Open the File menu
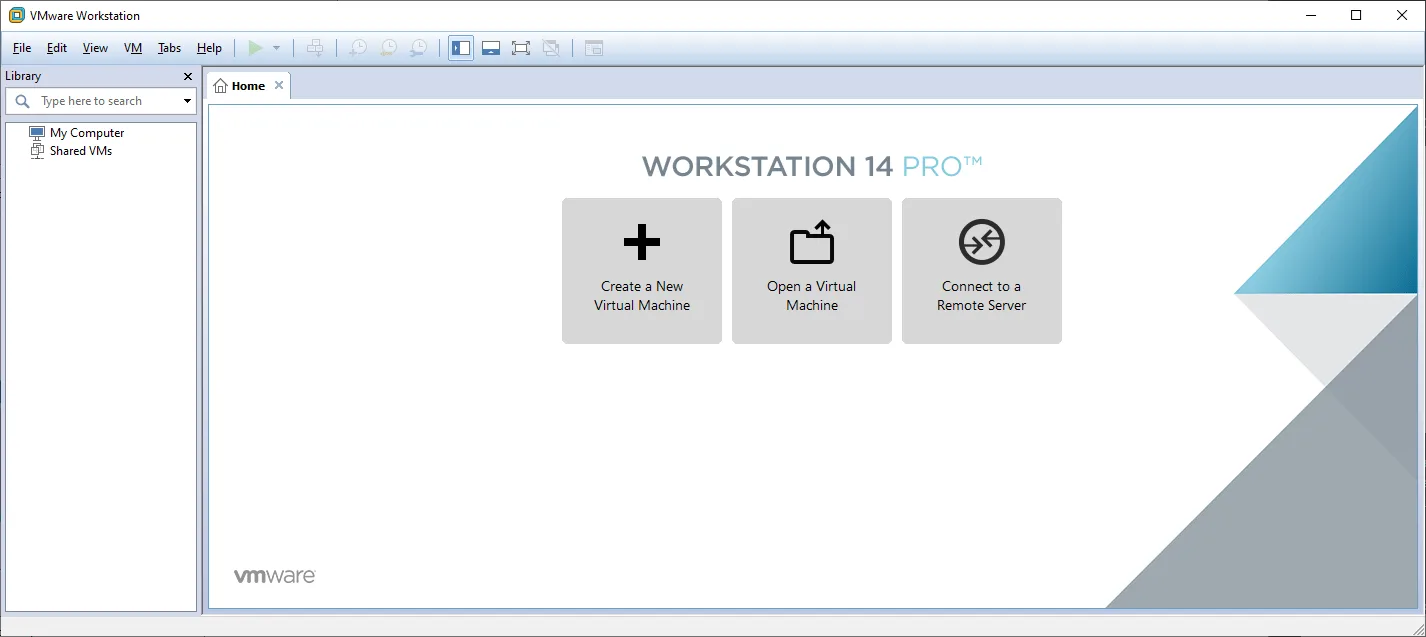This screenshot has height=637, width=1426. pos(22,48)
